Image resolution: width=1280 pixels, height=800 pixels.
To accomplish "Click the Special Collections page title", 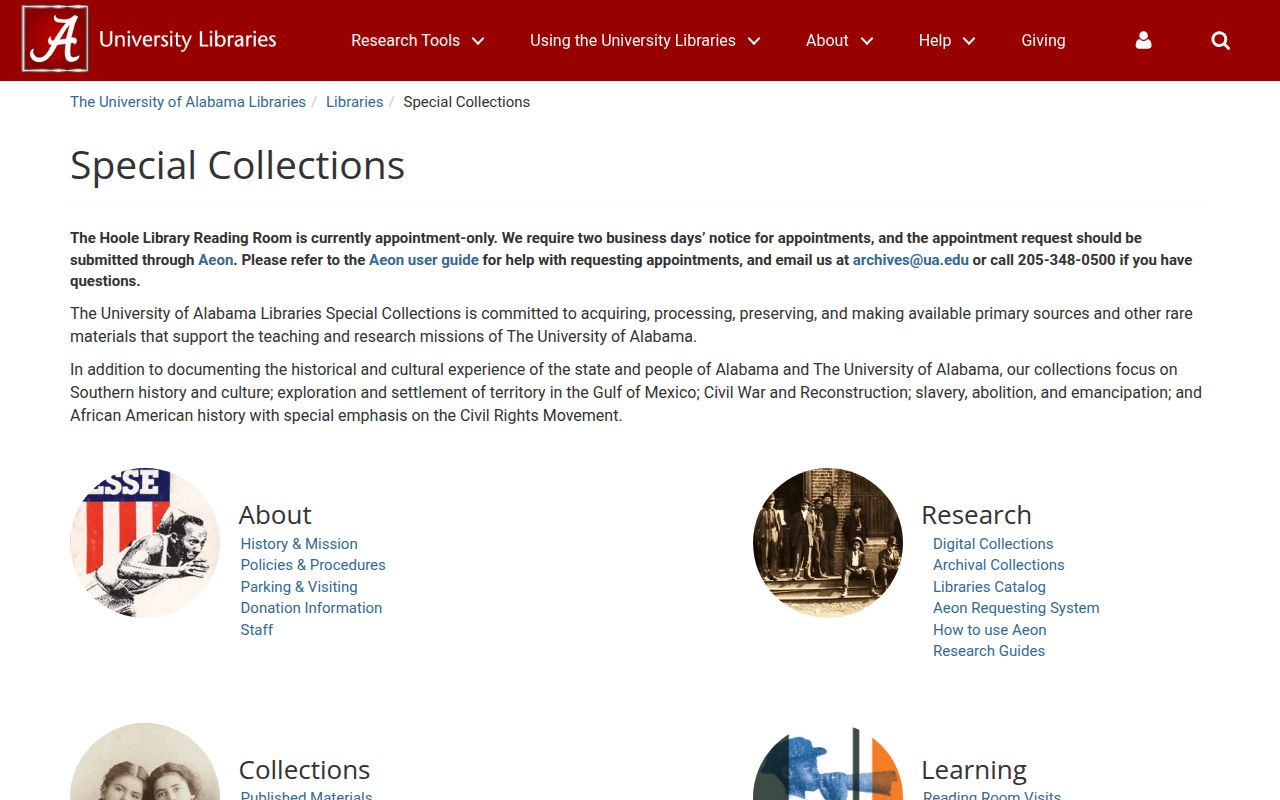I will coord(237,165).
